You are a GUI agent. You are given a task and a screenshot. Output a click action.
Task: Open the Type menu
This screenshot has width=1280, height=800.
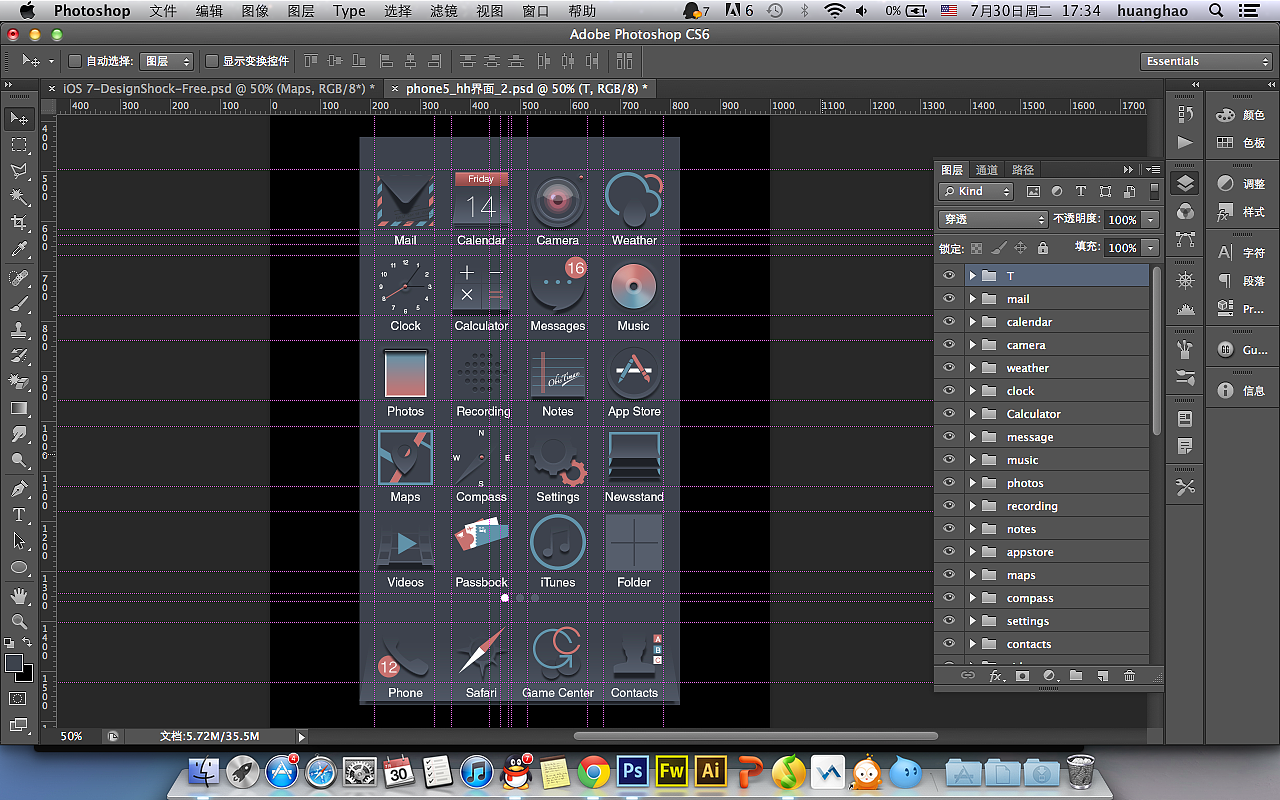349,11
